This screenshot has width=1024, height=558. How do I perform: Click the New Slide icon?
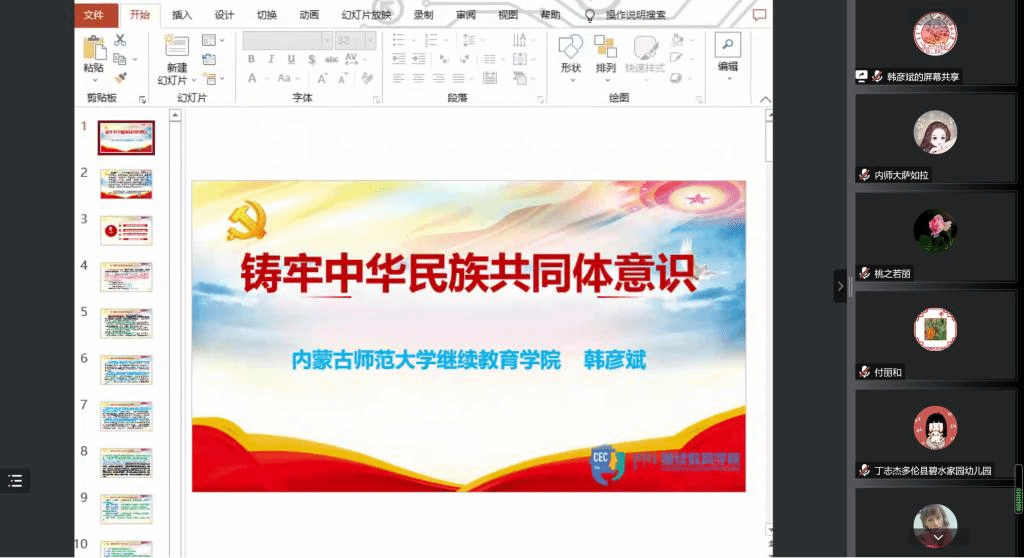[x=176, y=46]
